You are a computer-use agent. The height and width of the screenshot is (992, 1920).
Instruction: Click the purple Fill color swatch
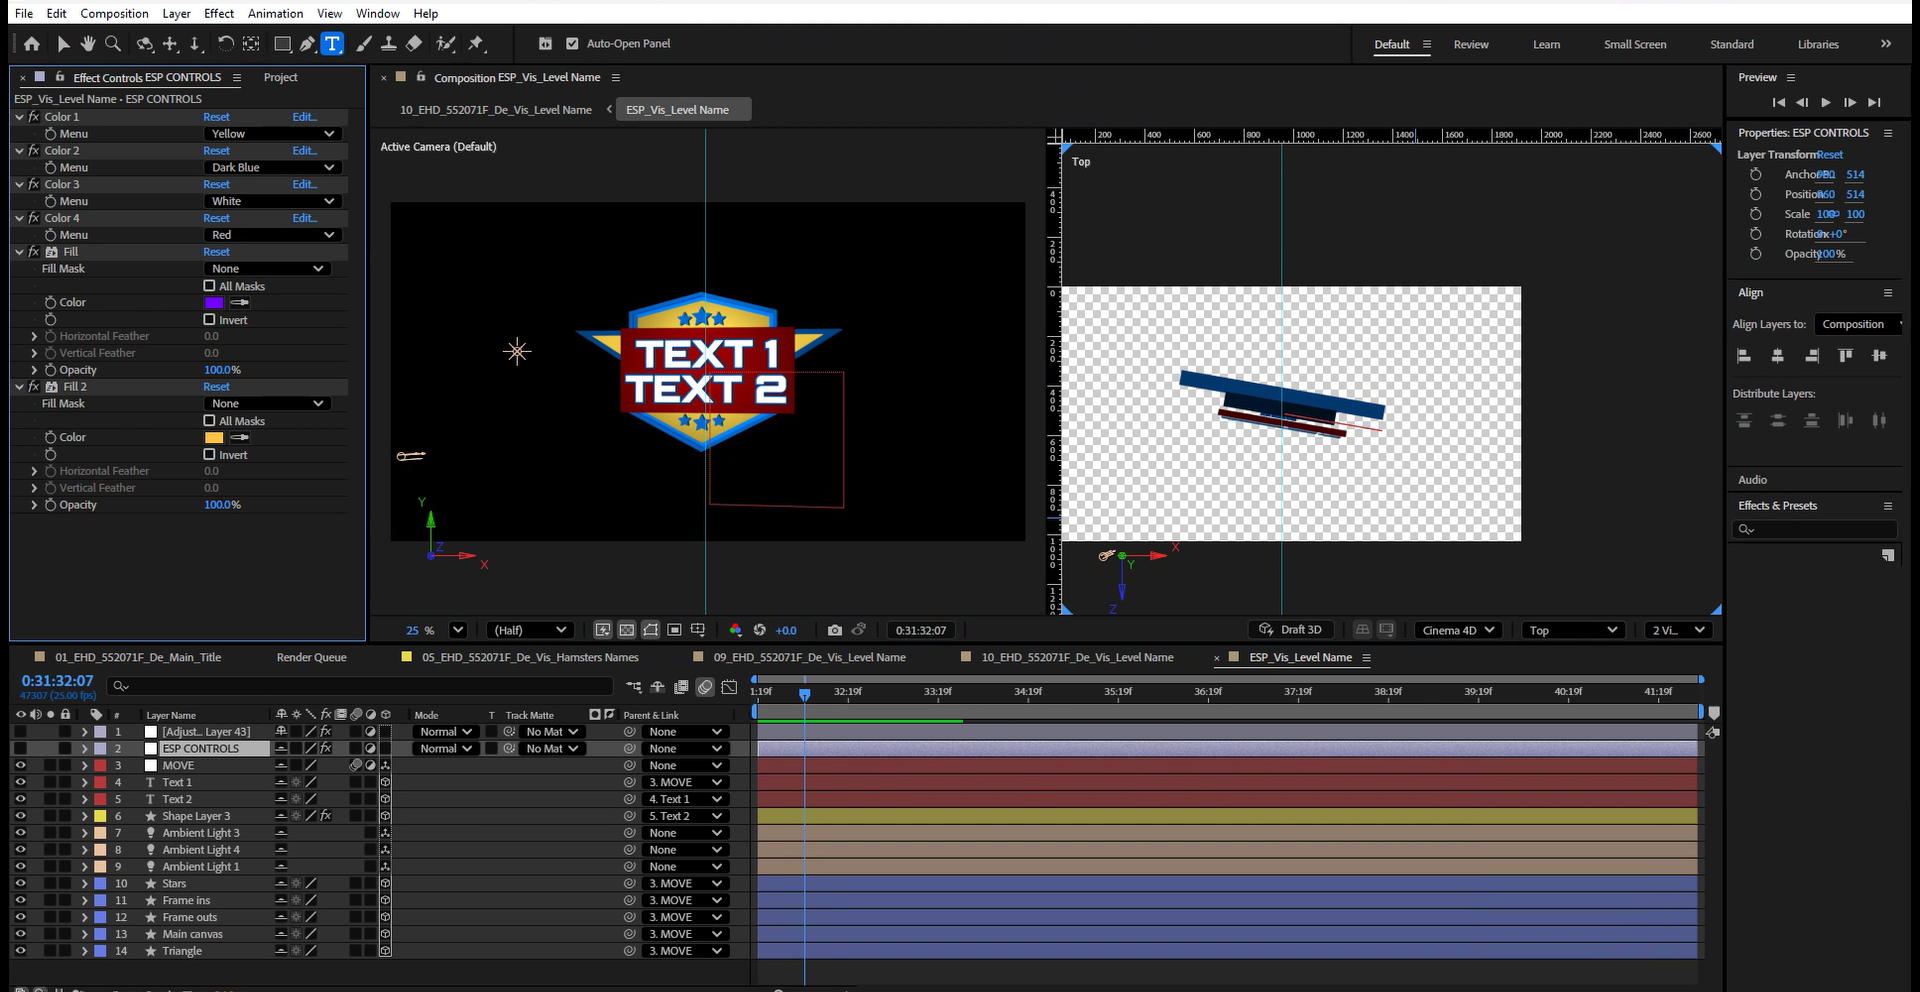pos(214,302)
